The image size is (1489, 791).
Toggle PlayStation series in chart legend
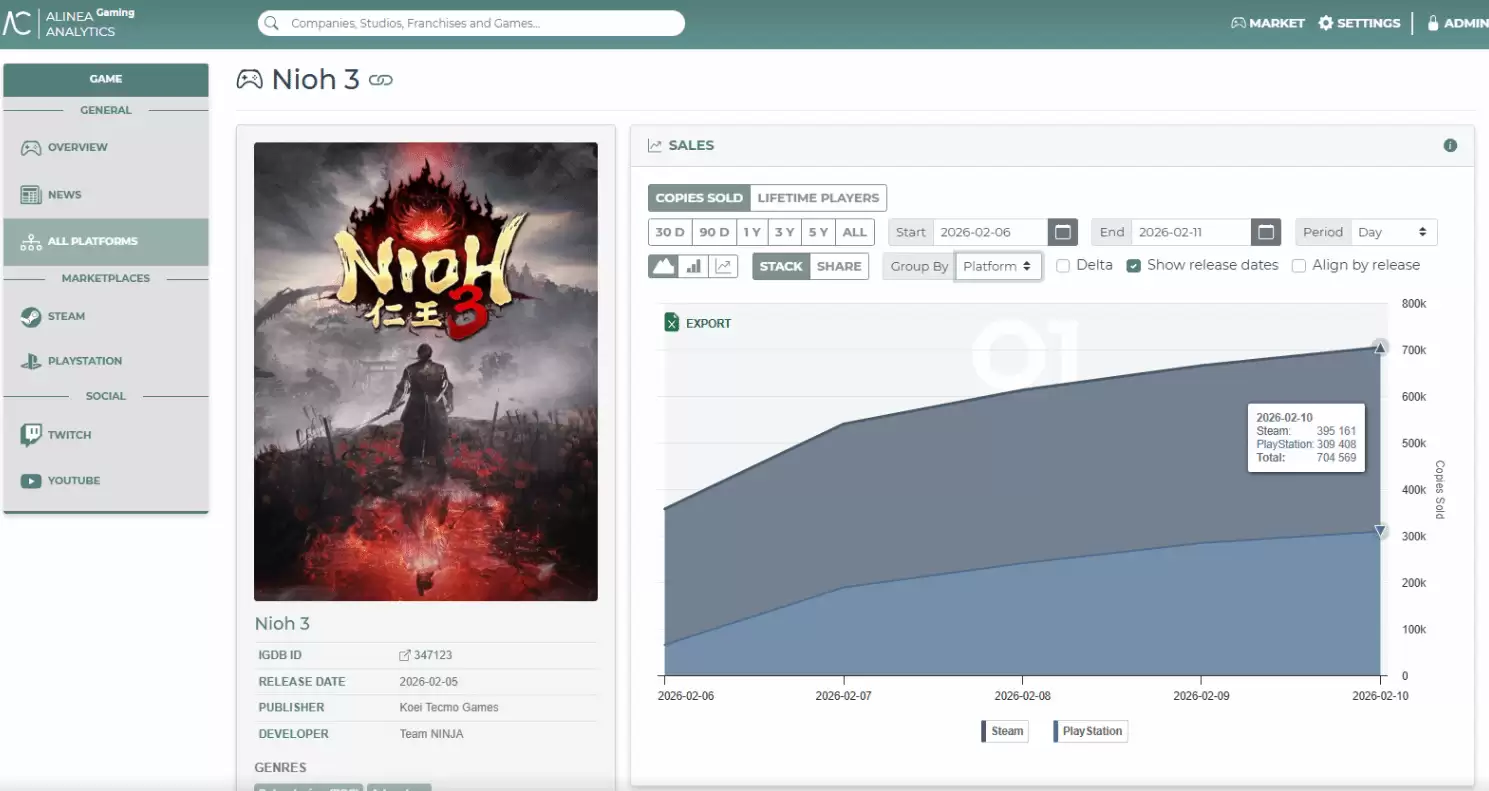[x=1090, y=731]
